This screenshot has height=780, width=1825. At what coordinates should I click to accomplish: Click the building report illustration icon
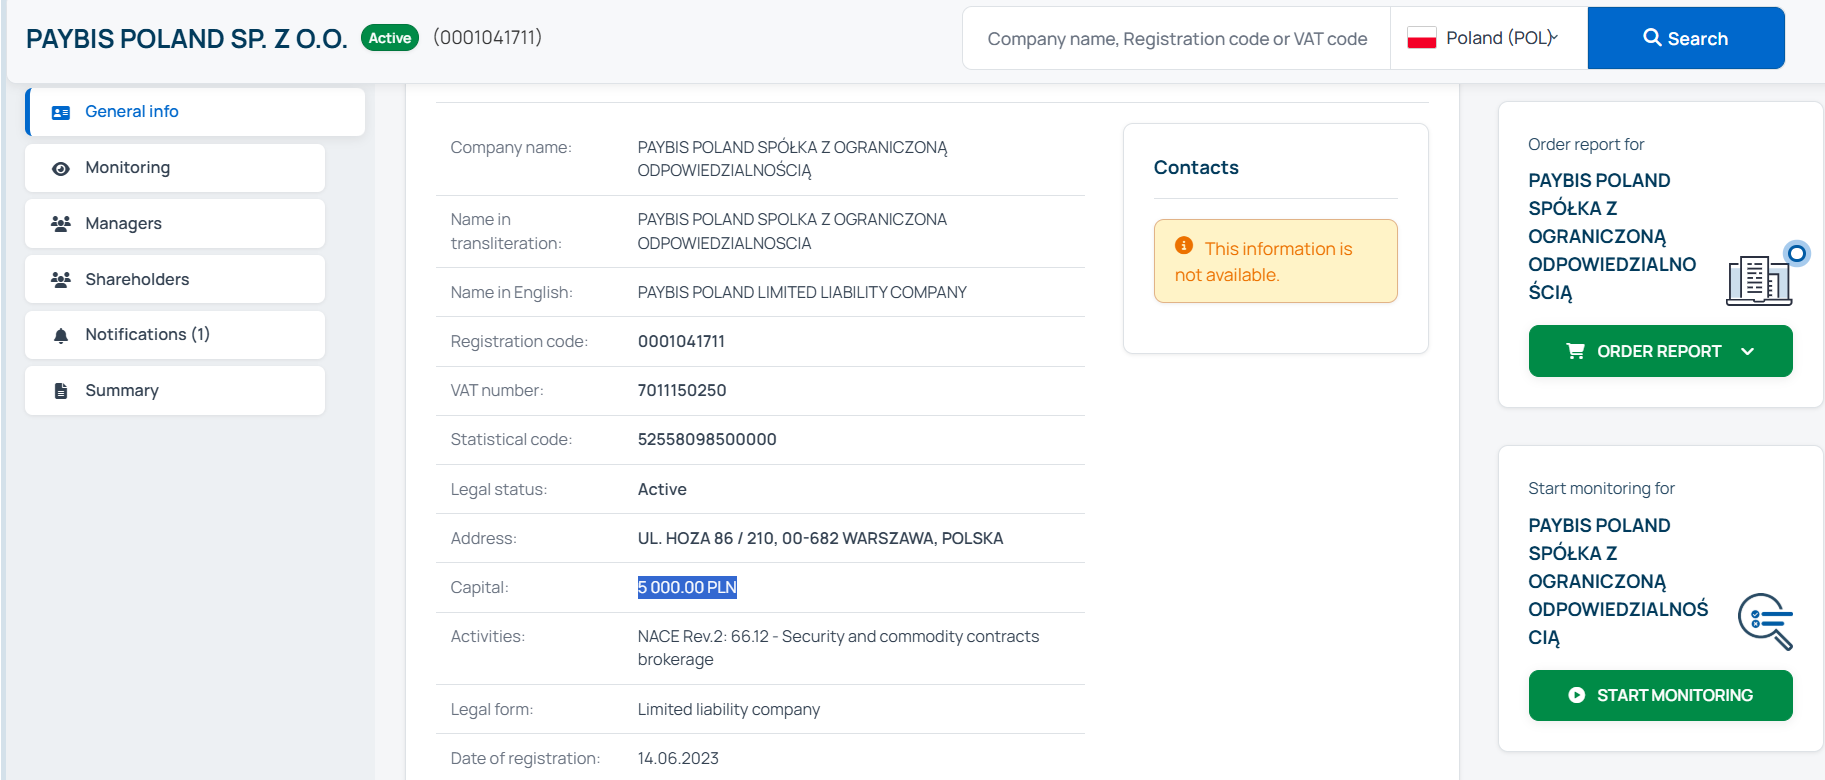(1759, 279)
